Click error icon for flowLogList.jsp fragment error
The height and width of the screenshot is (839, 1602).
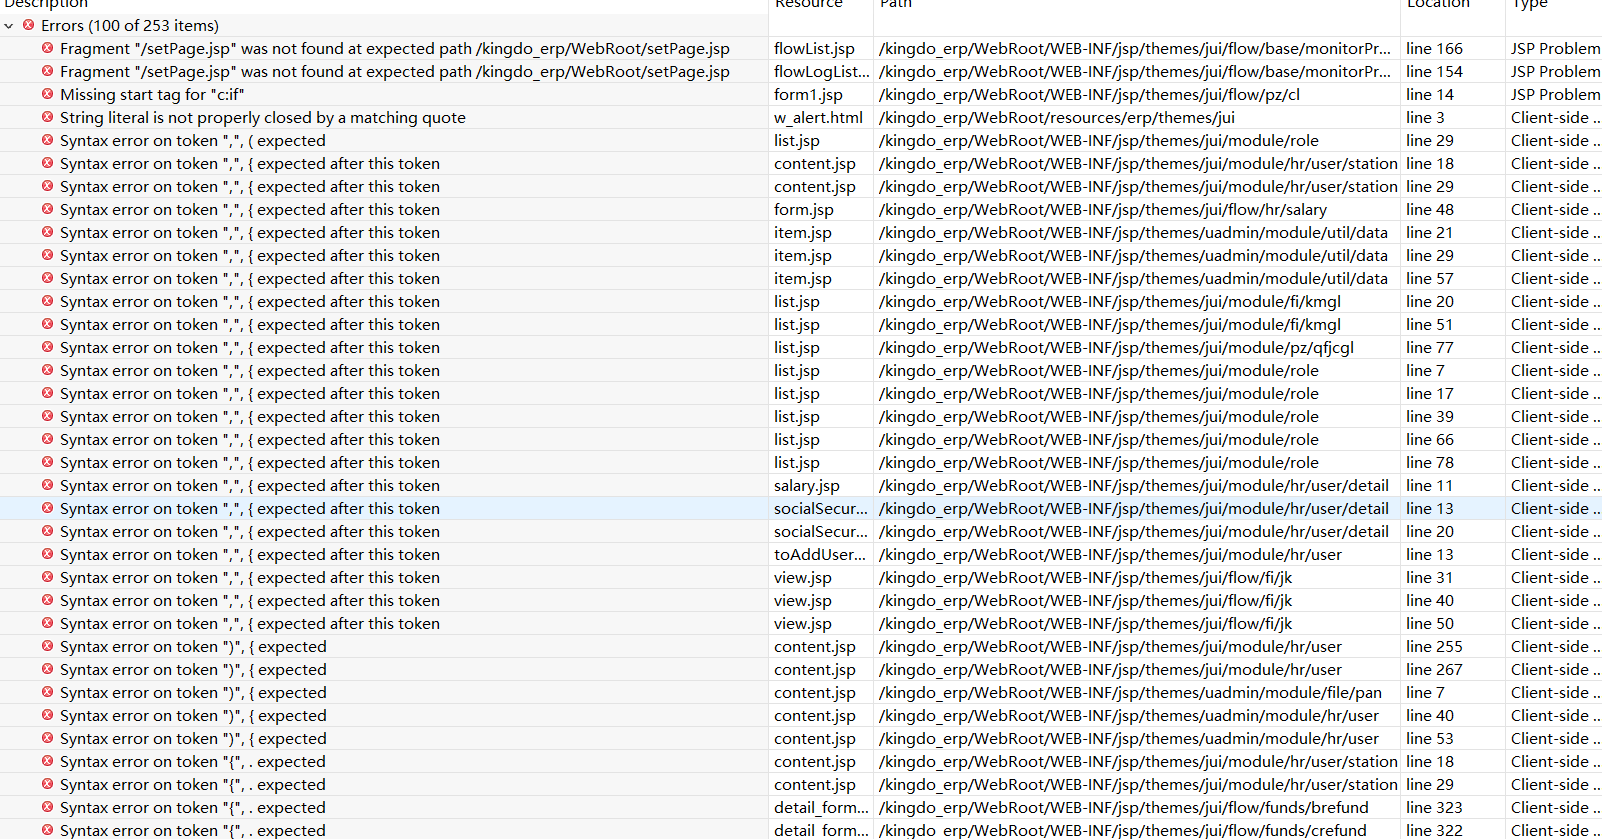[x=47, y=71]
